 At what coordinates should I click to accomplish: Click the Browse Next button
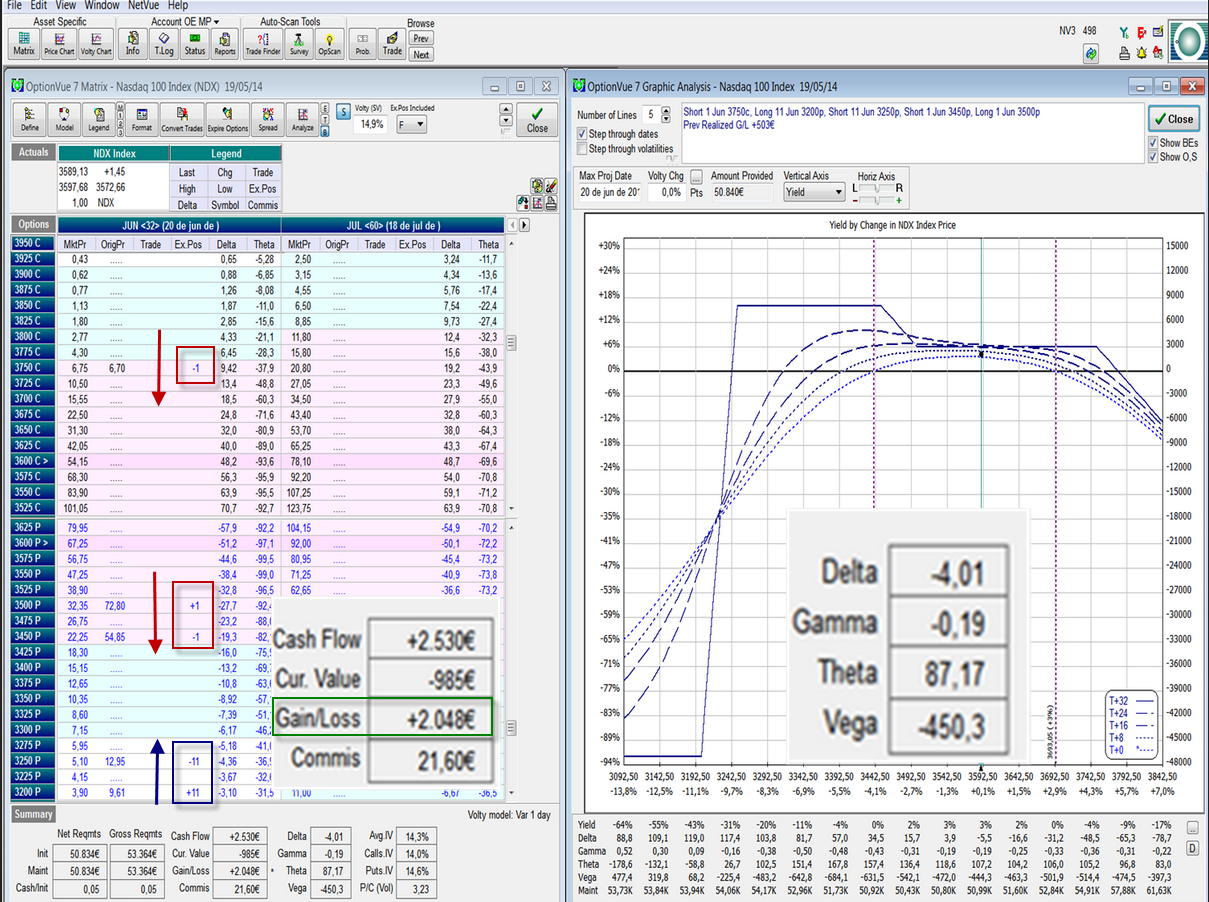[x=421, y=55]
